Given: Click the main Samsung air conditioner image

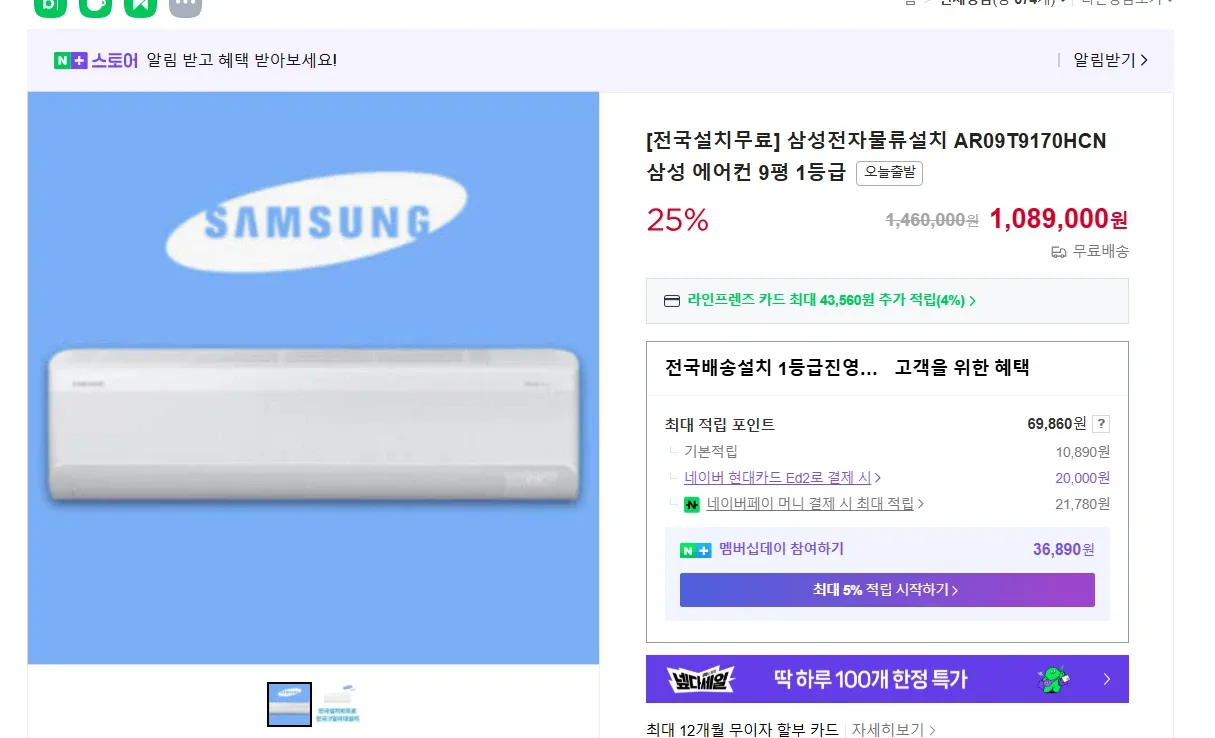Looking at the screenshot, I should 313,378.
